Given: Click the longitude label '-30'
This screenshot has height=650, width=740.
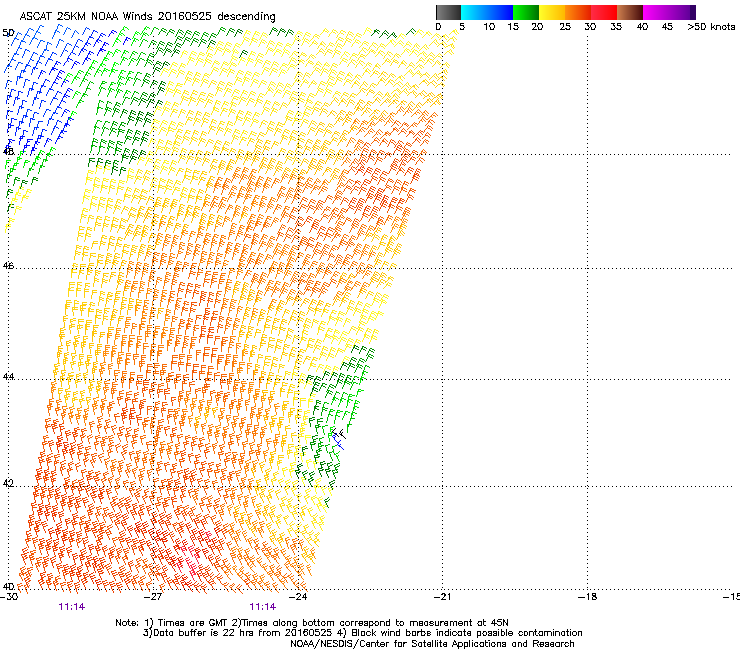Looking at the screenshot, I should [9, 597].
